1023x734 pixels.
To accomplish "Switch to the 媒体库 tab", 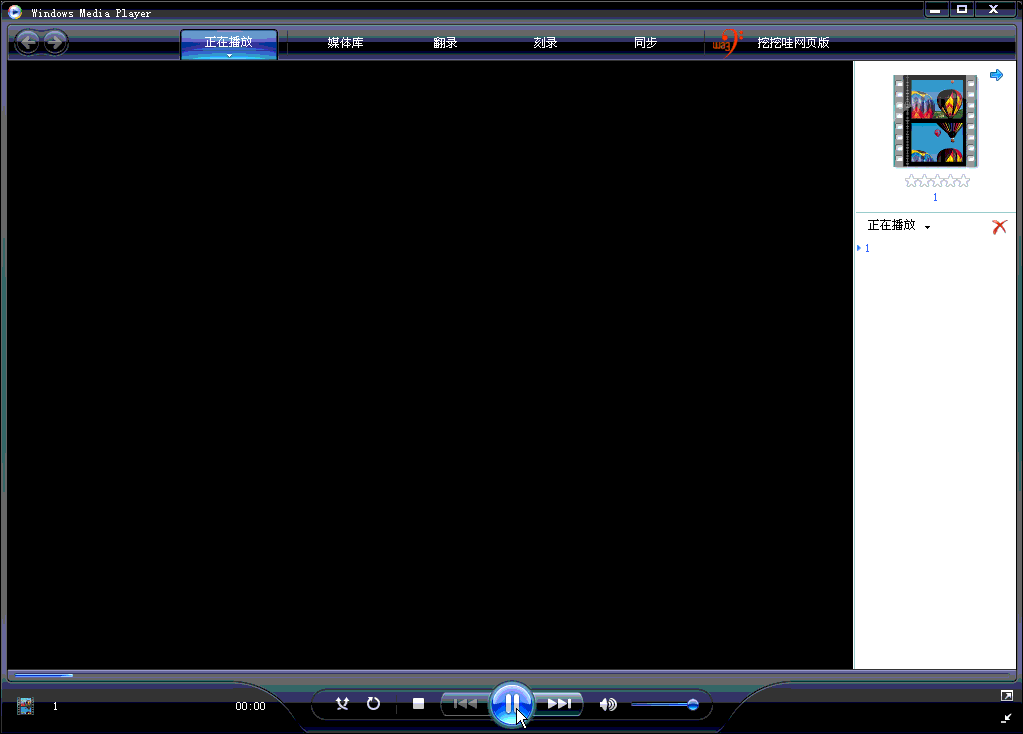I will tap(345, 43).
